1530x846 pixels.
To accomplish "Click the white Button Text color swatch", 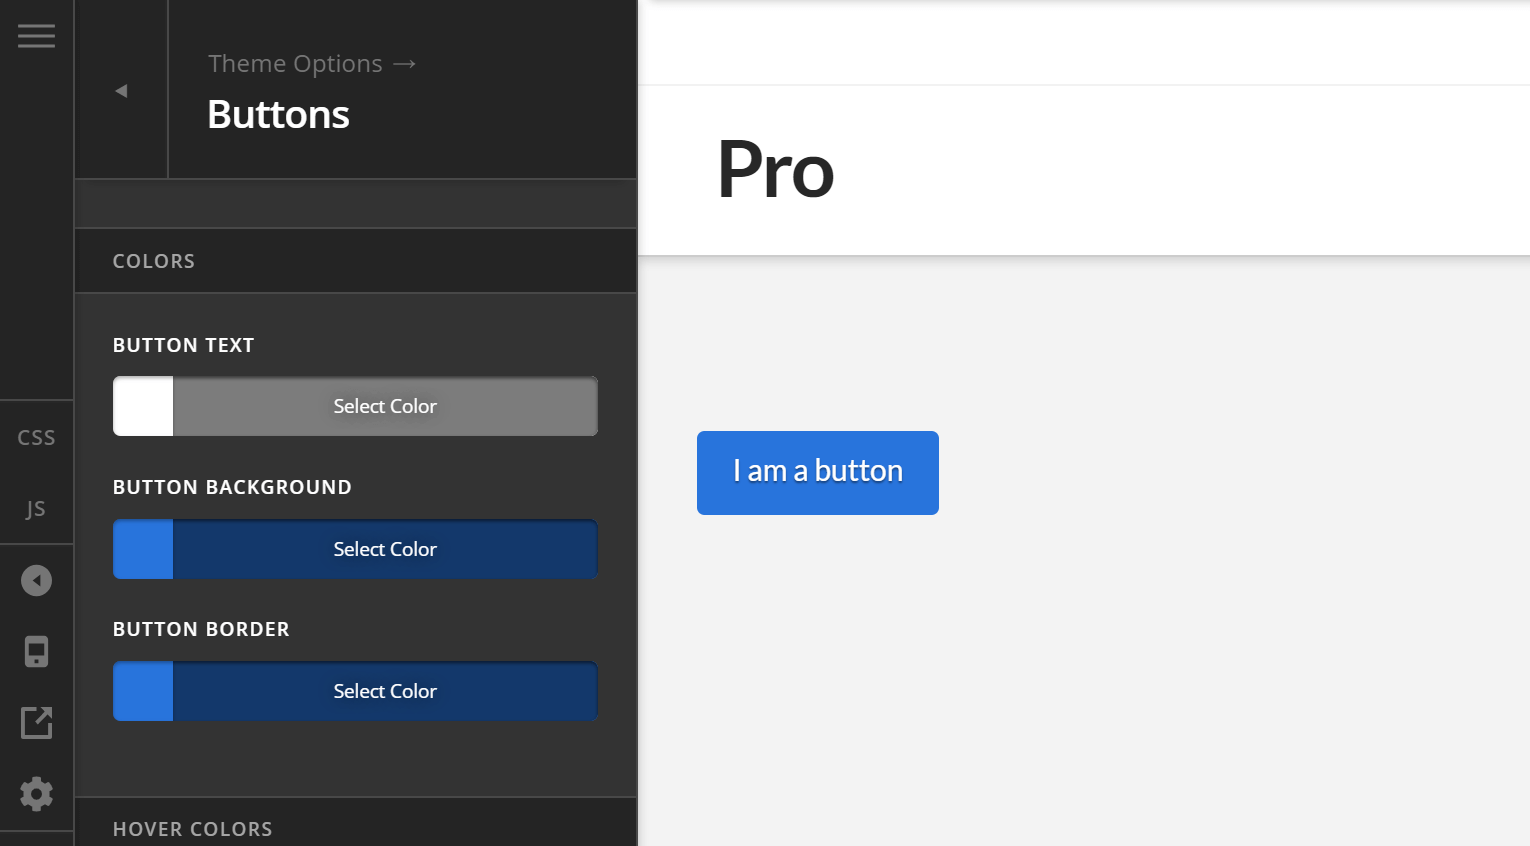I will pos(142,406).
